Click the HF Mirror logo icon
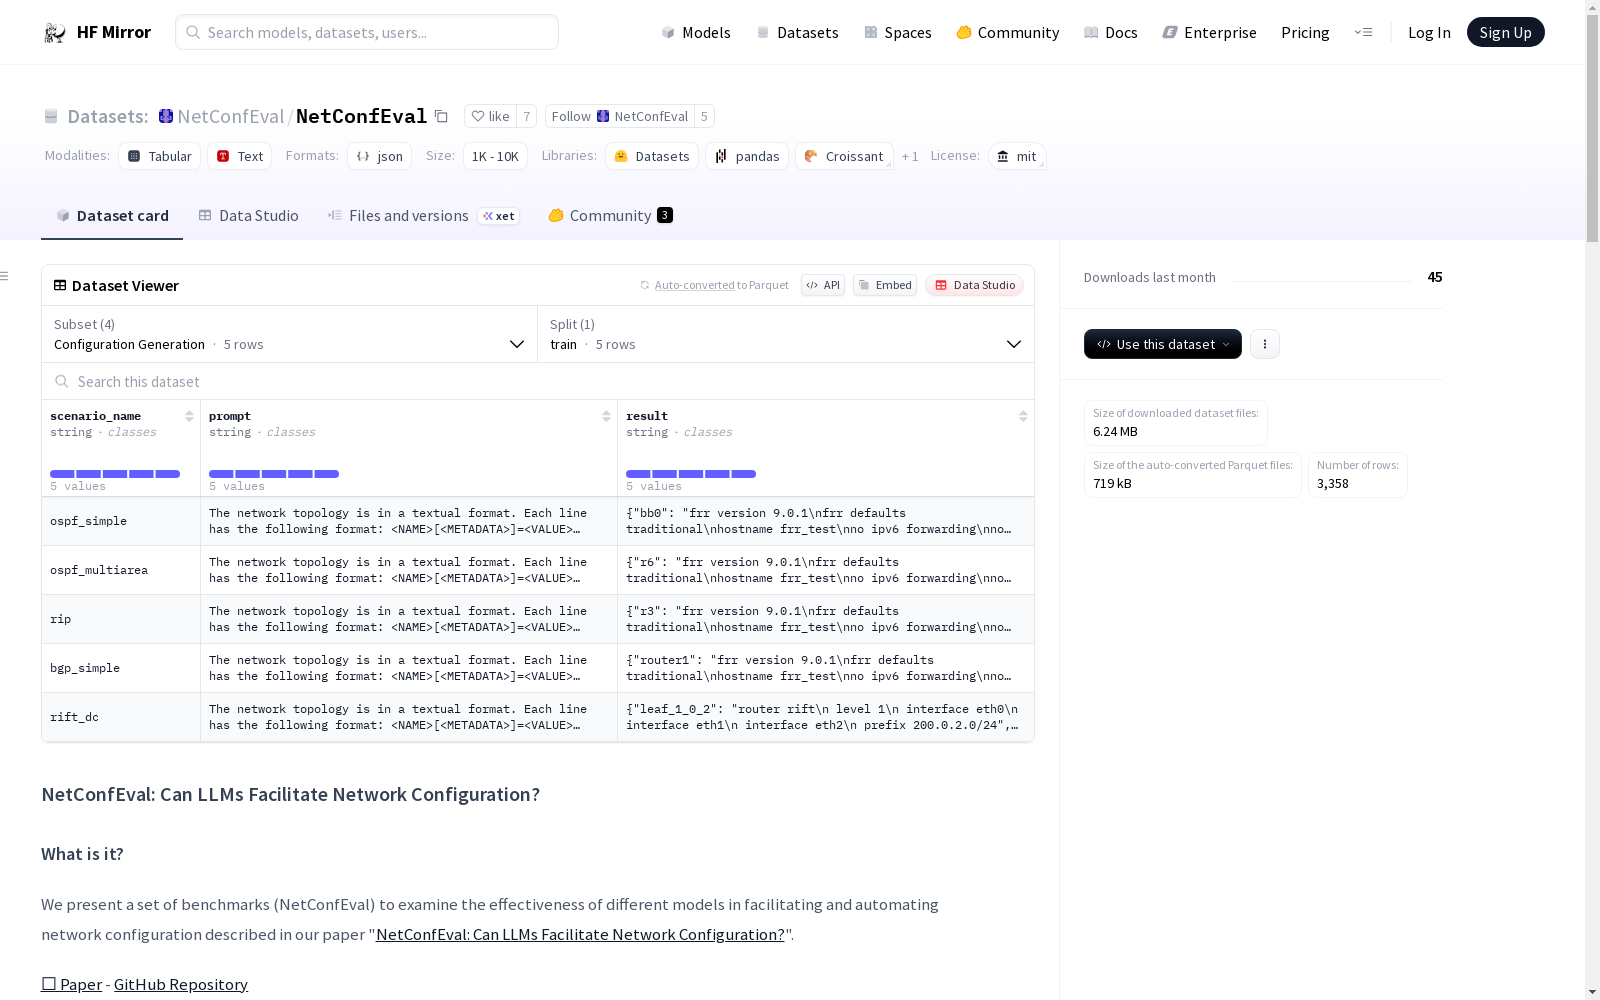The width and height of the screenshot is (1600, 1000). [x=54, y=33]
